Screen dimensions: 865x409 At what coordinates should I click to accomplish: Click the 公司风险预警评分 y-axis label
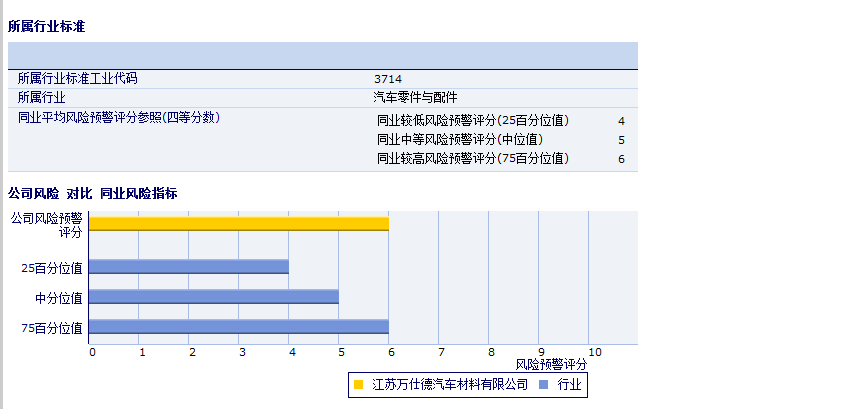point(46,224)
